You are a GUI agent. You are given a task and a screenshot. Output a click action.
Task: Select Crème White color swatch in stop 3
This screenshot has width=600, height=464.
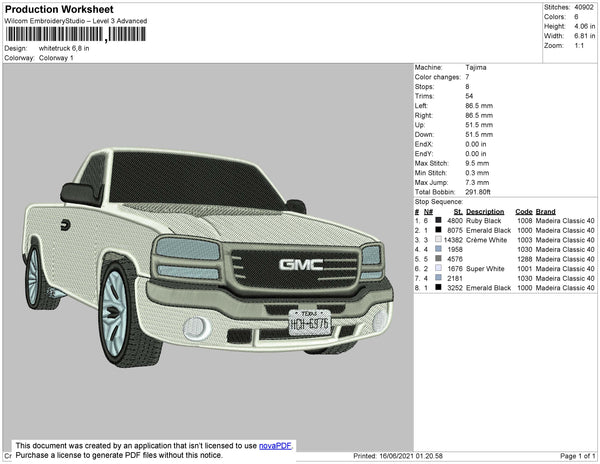point(439,239)
